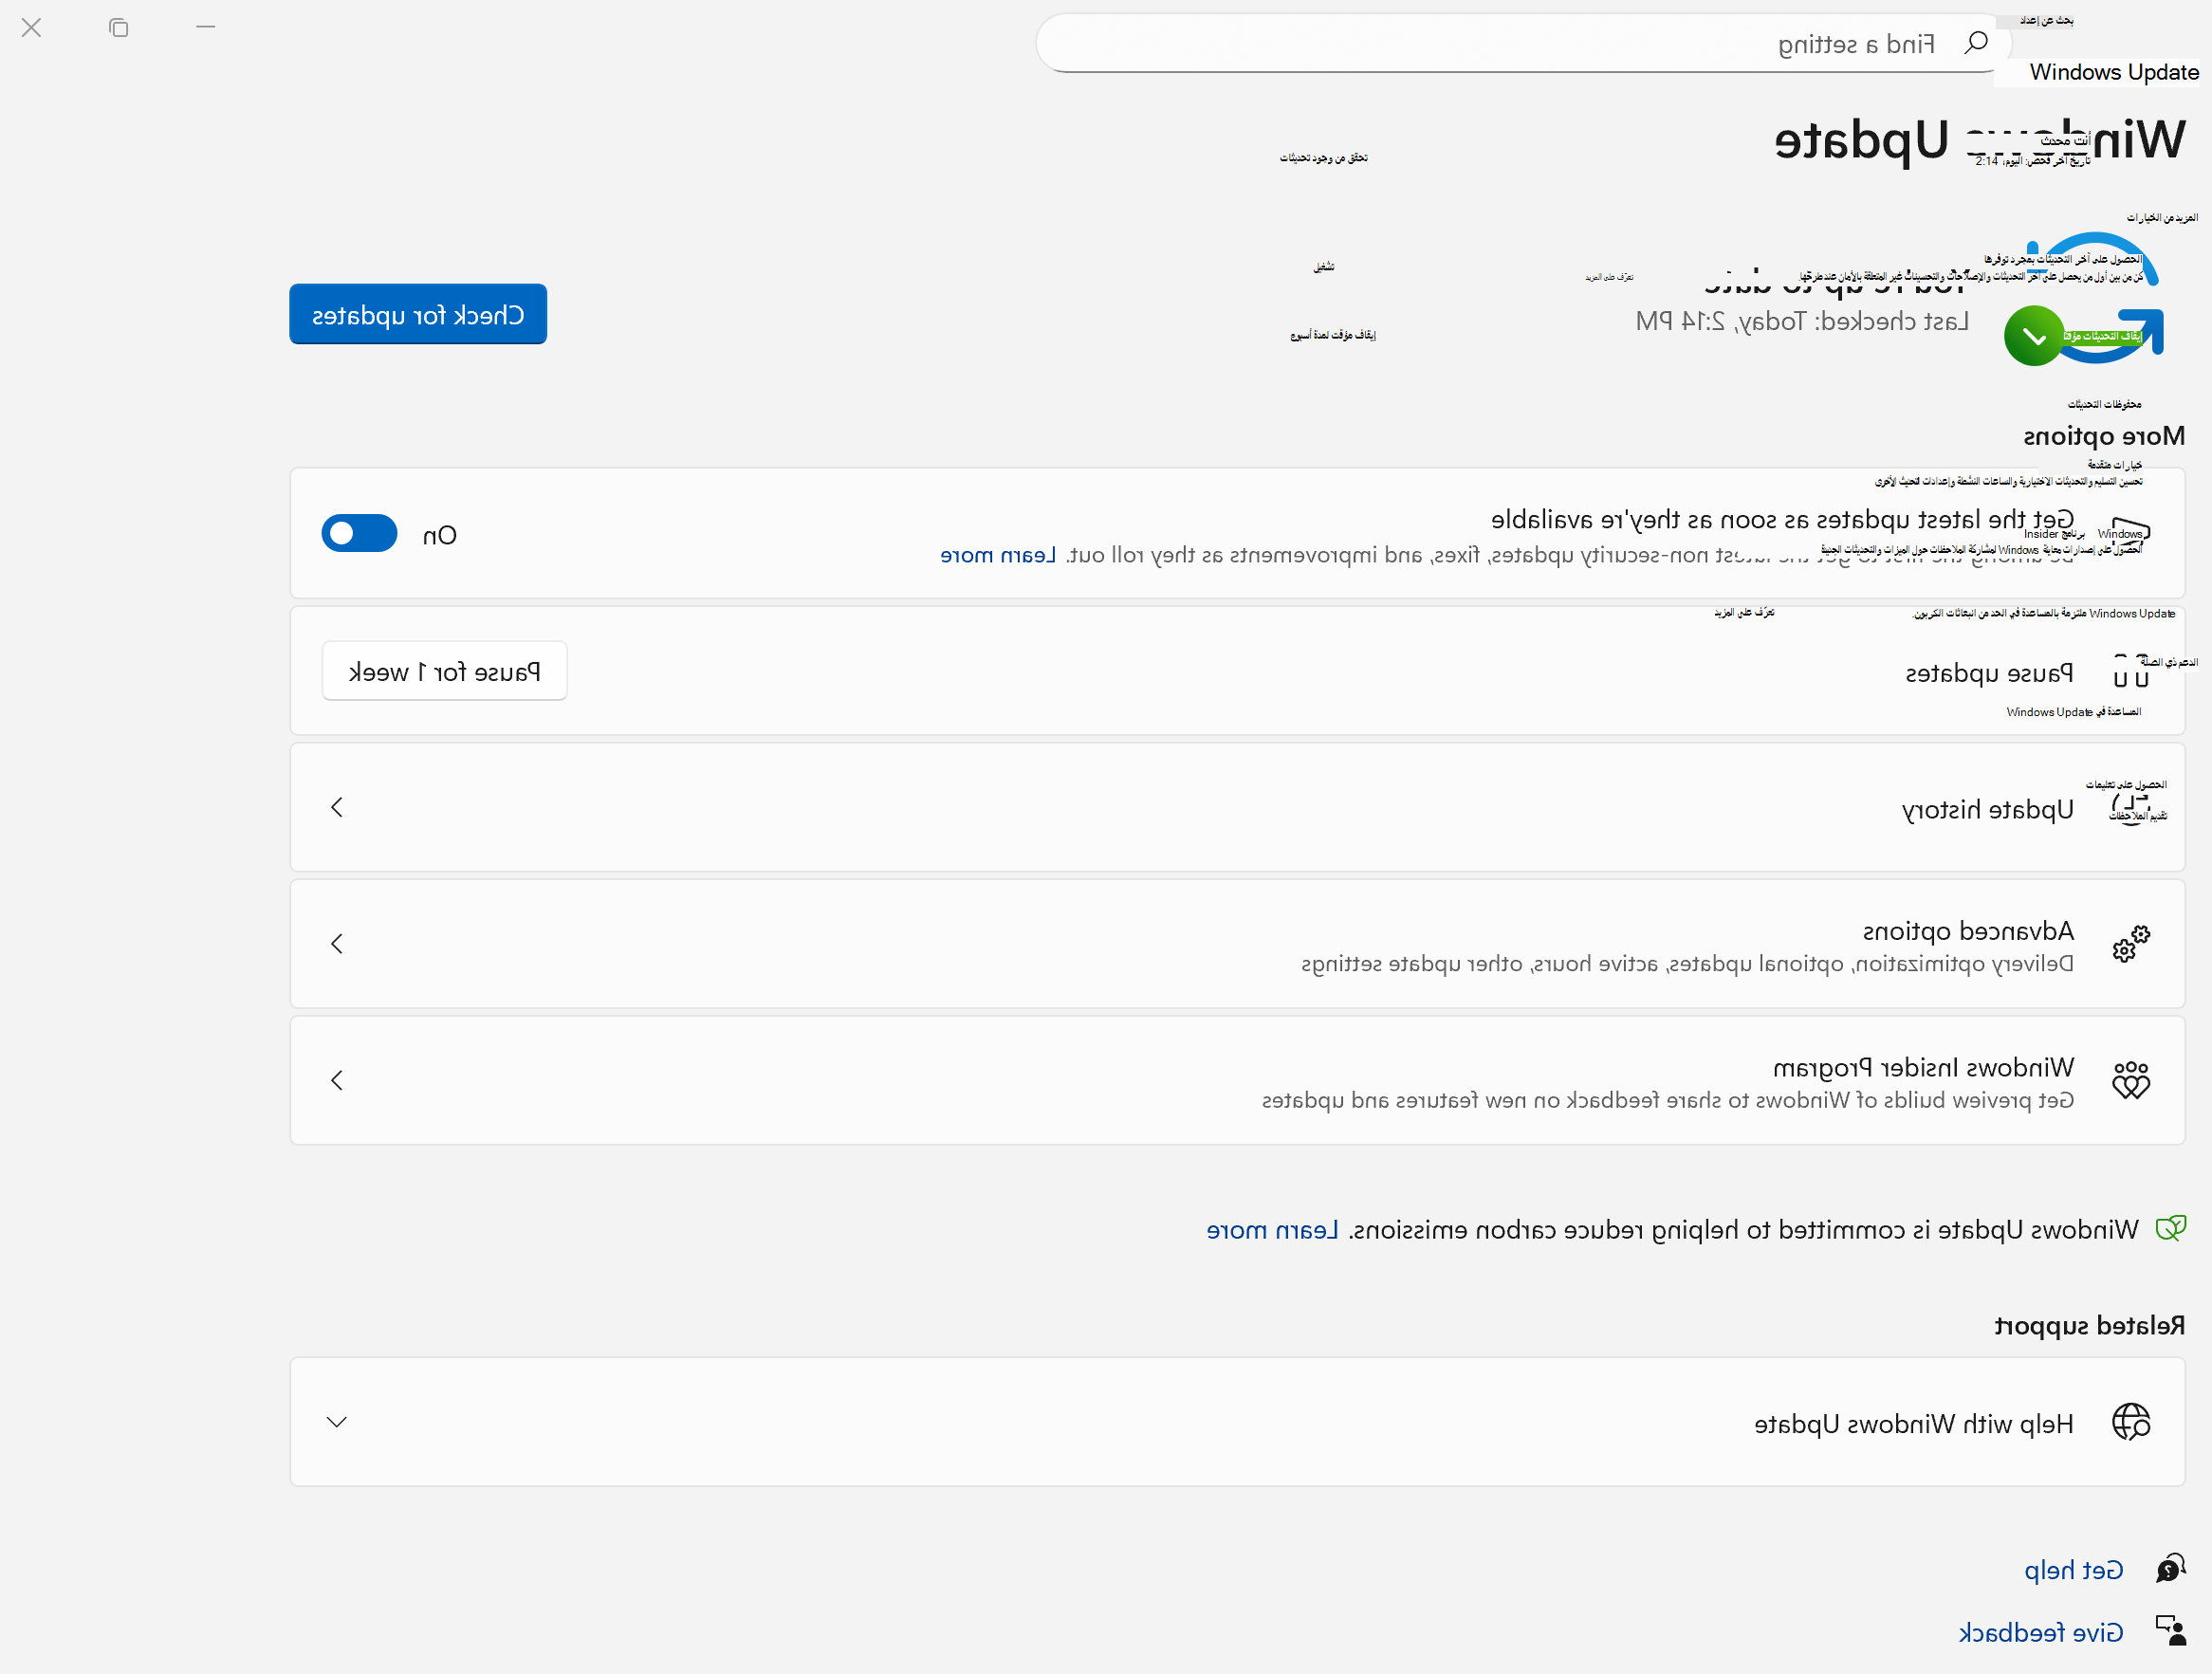Screen dimensions: 2212x1674
Task: Click the Give feedback person icon
Action: [x=2171, y=1631]
